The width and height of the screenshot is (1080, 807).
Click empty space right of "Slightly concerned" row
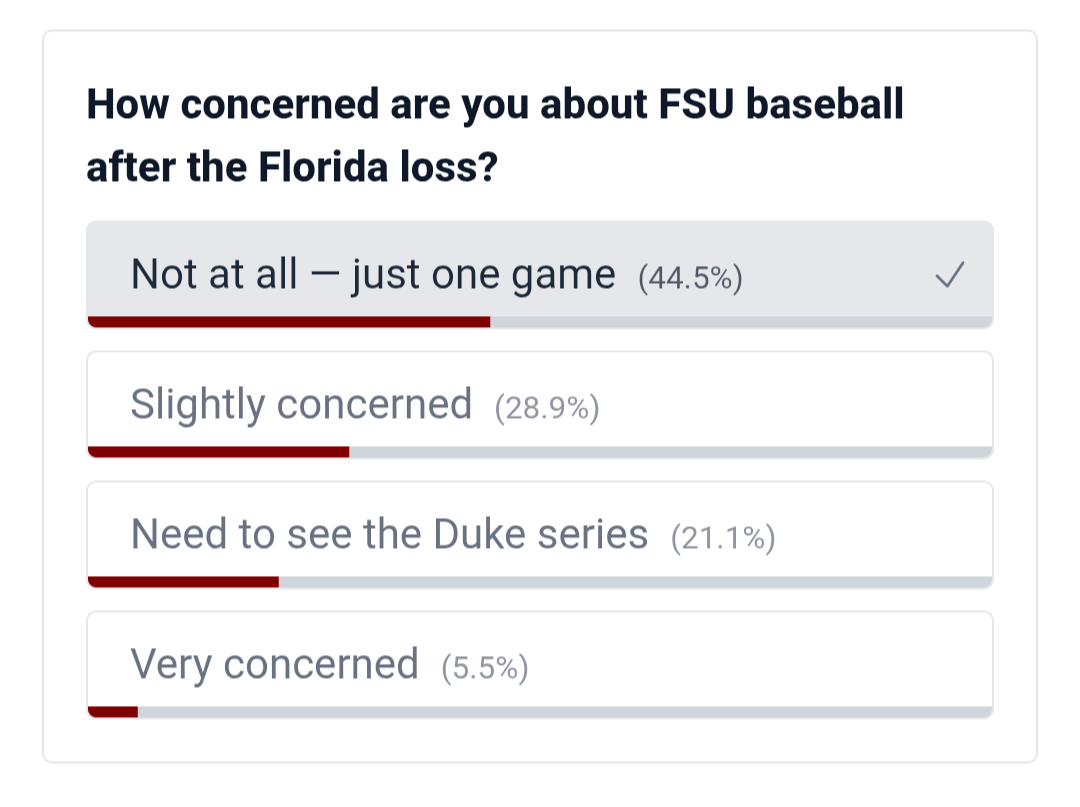click(x=800, y=402)
